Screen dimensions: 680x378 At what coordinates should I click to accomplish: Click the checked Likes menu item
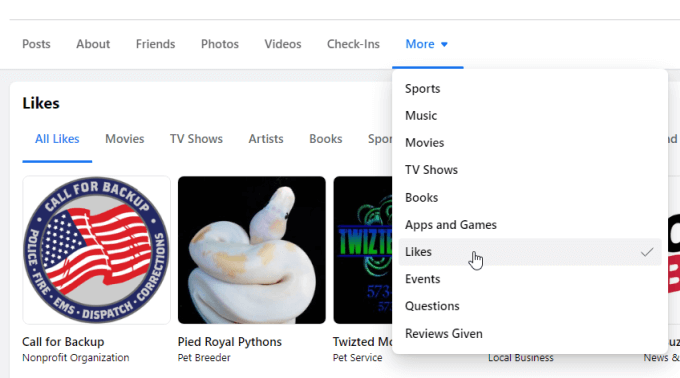click(530, 252)
